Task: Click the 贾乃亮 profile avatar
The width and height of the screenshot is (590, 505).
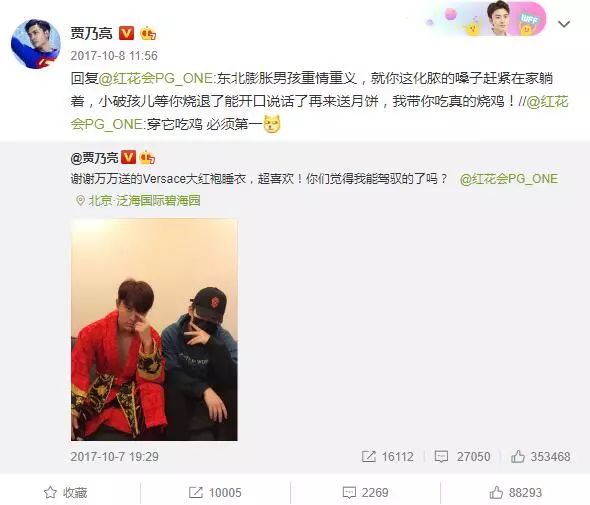Action: tap(36, 44)
